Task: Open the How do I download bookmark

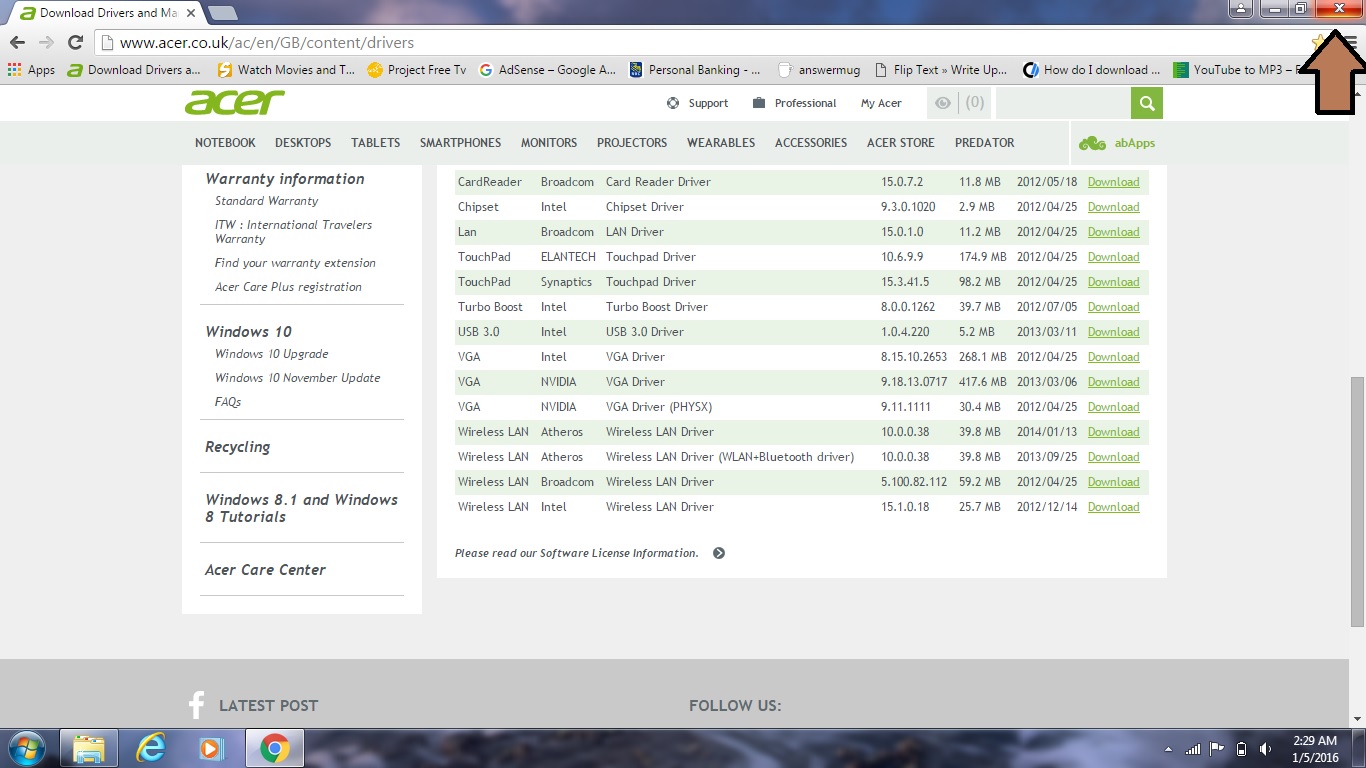Action: [x=1092, y=70]
